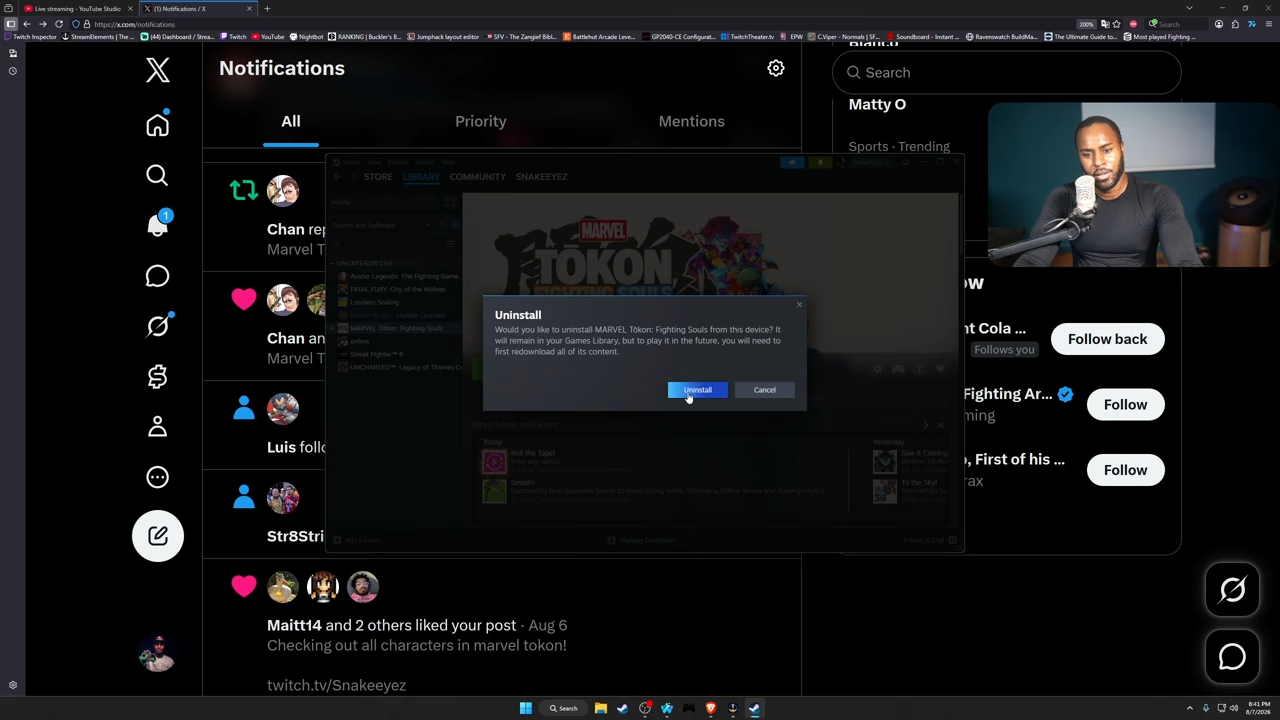Show hidden tray icons chevron

(x=1189, y=708)
